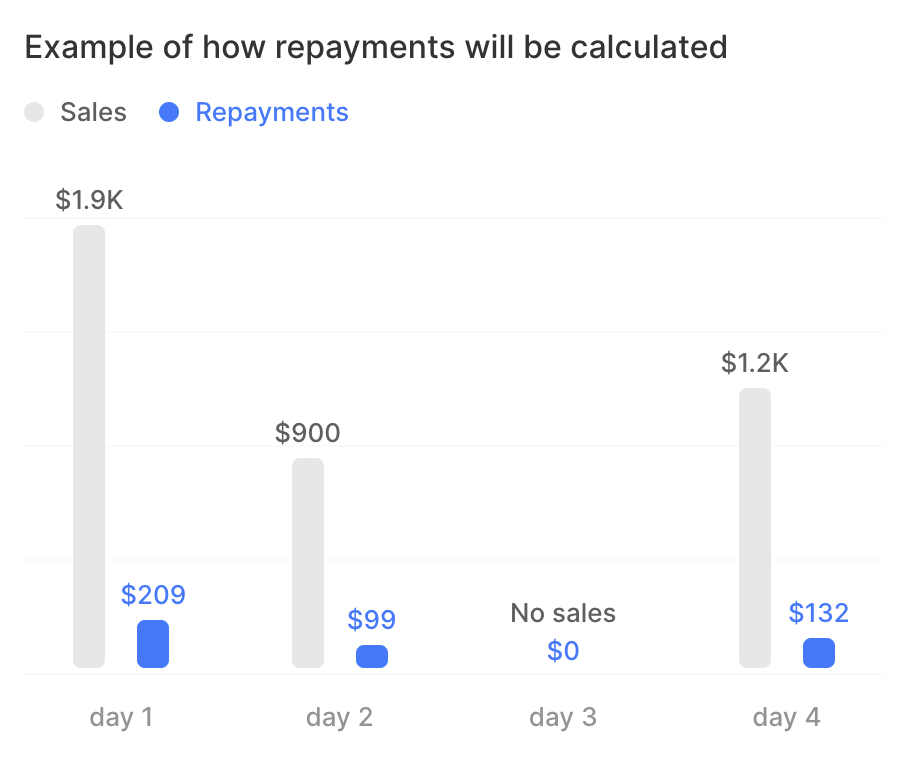Click the $1.9K sales value label

89,200
